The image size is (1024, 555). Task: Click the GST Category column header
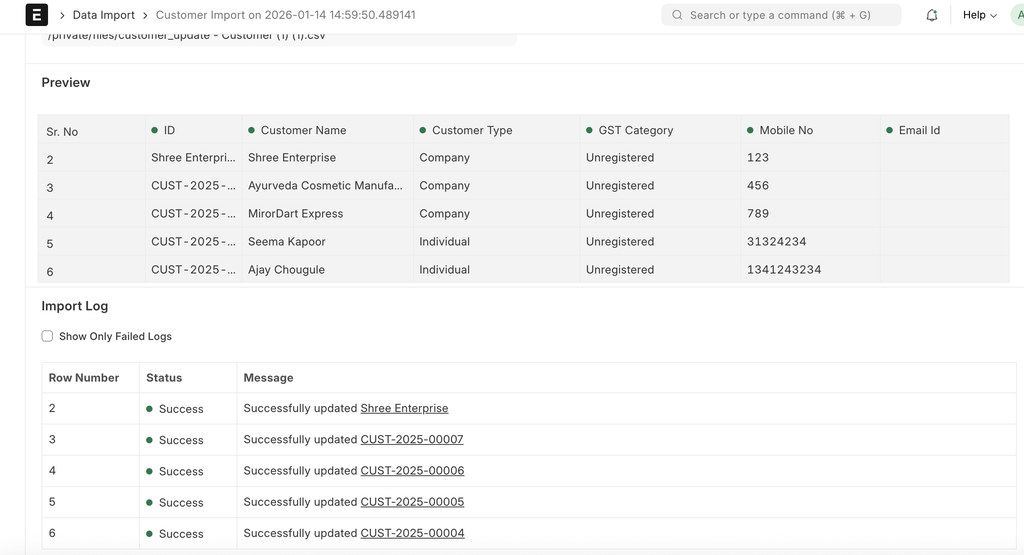click(635, 130)
